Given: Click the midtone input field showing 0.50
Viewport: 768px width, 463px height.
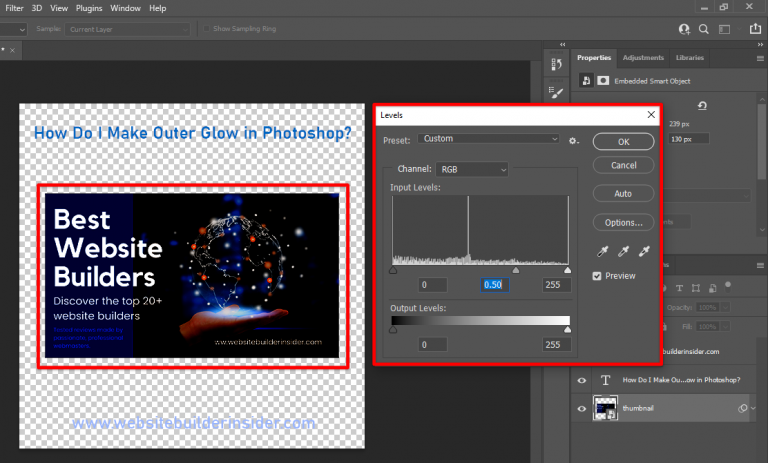Looking at the screenshot, I should [x=495, y=285].
